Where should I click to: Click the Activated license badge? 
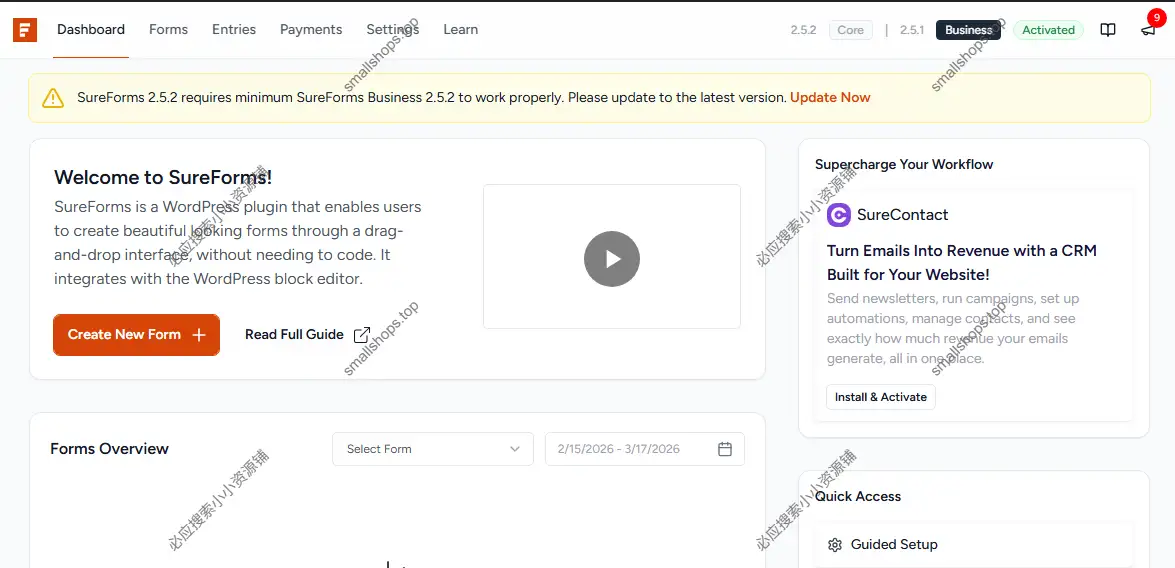pyautogui.click(x=1048, y=30)
